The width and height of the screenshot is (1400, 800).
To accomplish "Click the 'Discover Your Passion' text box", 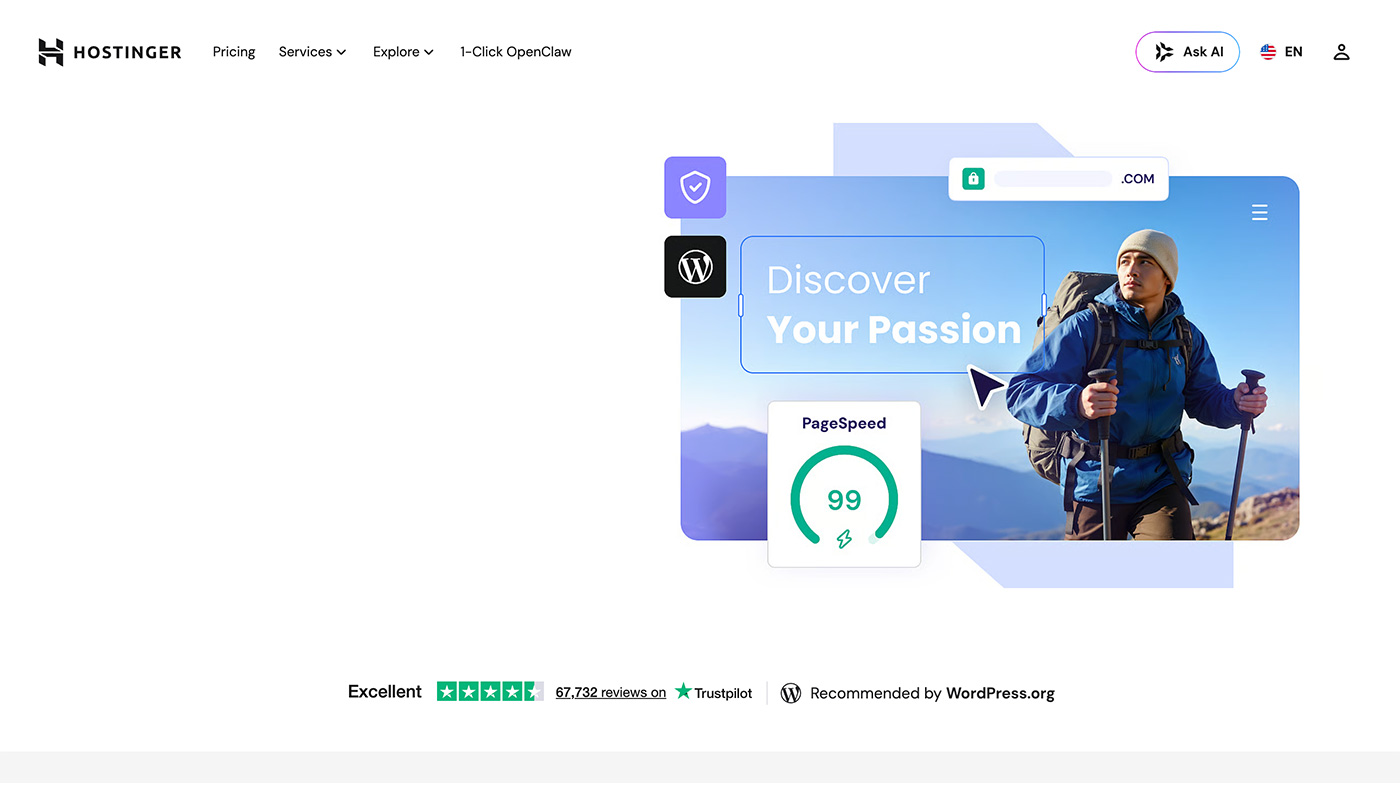I will point(892,305).
